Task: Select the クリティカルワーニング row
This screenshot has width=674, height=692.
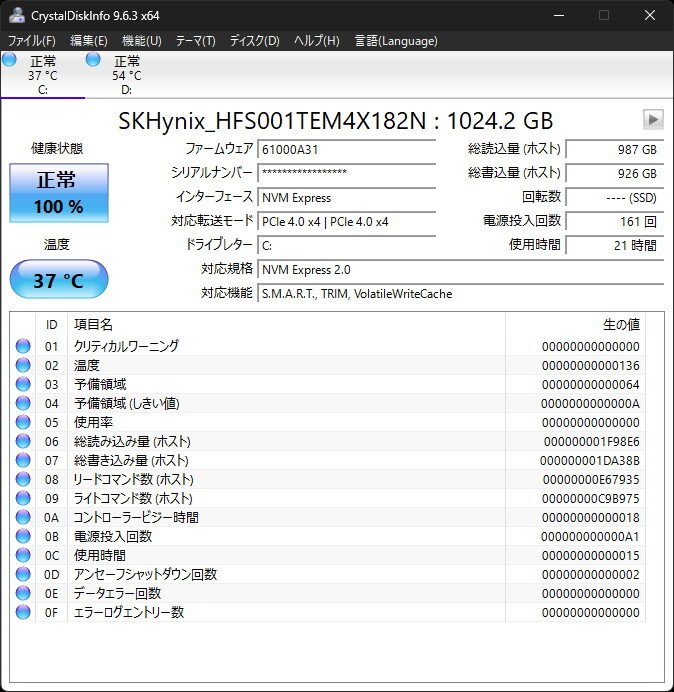Action: [328, 346]
